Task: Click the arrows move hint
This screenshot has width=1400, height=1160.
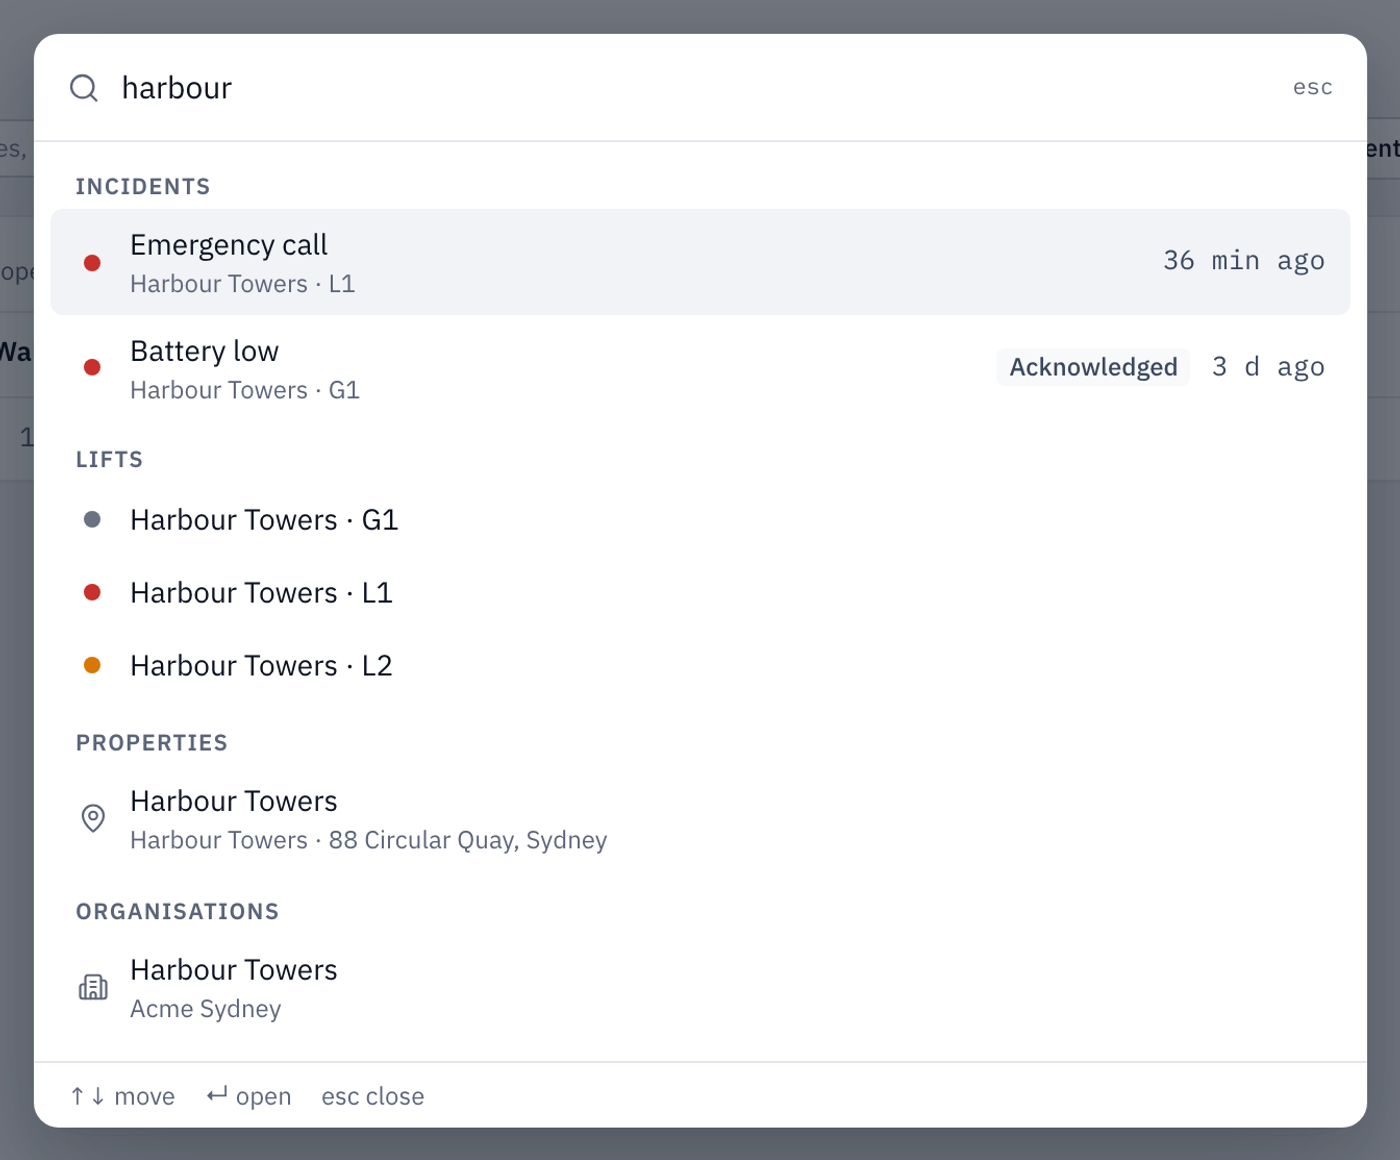Action: [x=122, y=1097]
